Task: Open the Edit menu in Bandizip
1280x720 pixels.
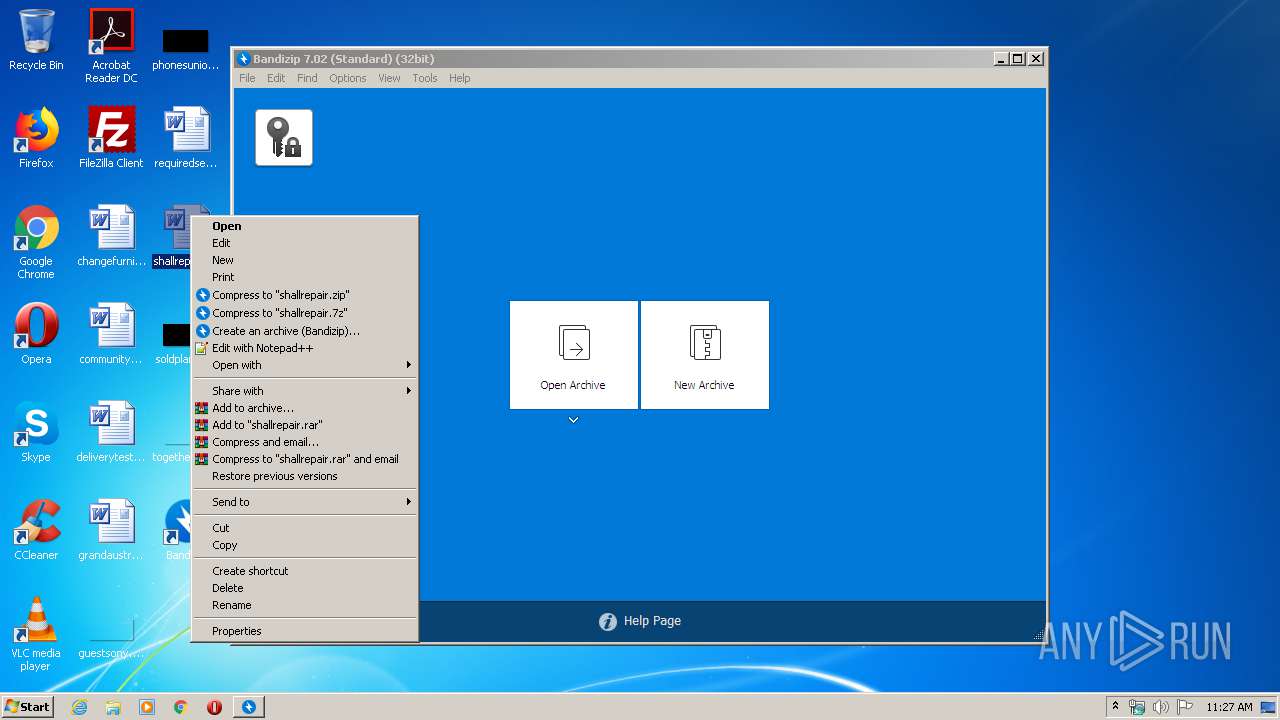Action: coord(276,78)
